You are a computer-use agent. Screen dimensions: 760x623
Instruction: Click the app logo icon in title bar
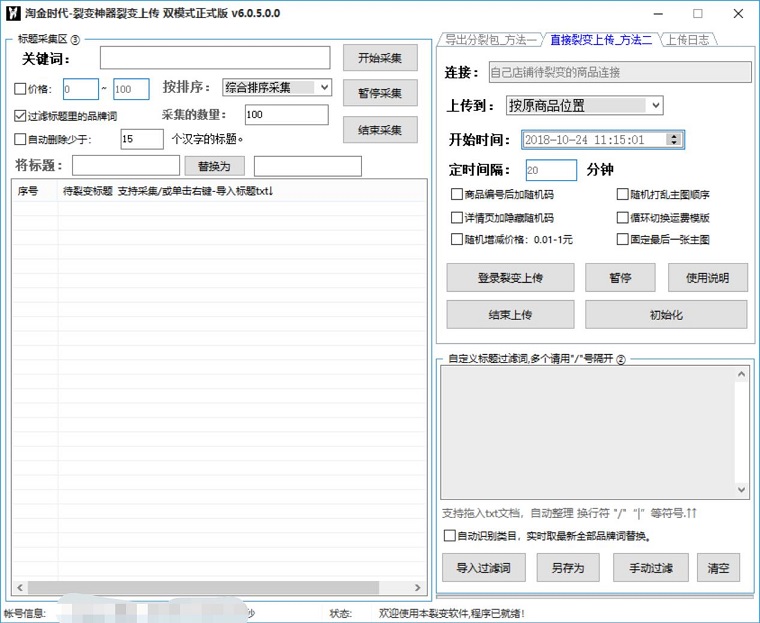click(x=13, y=13)
